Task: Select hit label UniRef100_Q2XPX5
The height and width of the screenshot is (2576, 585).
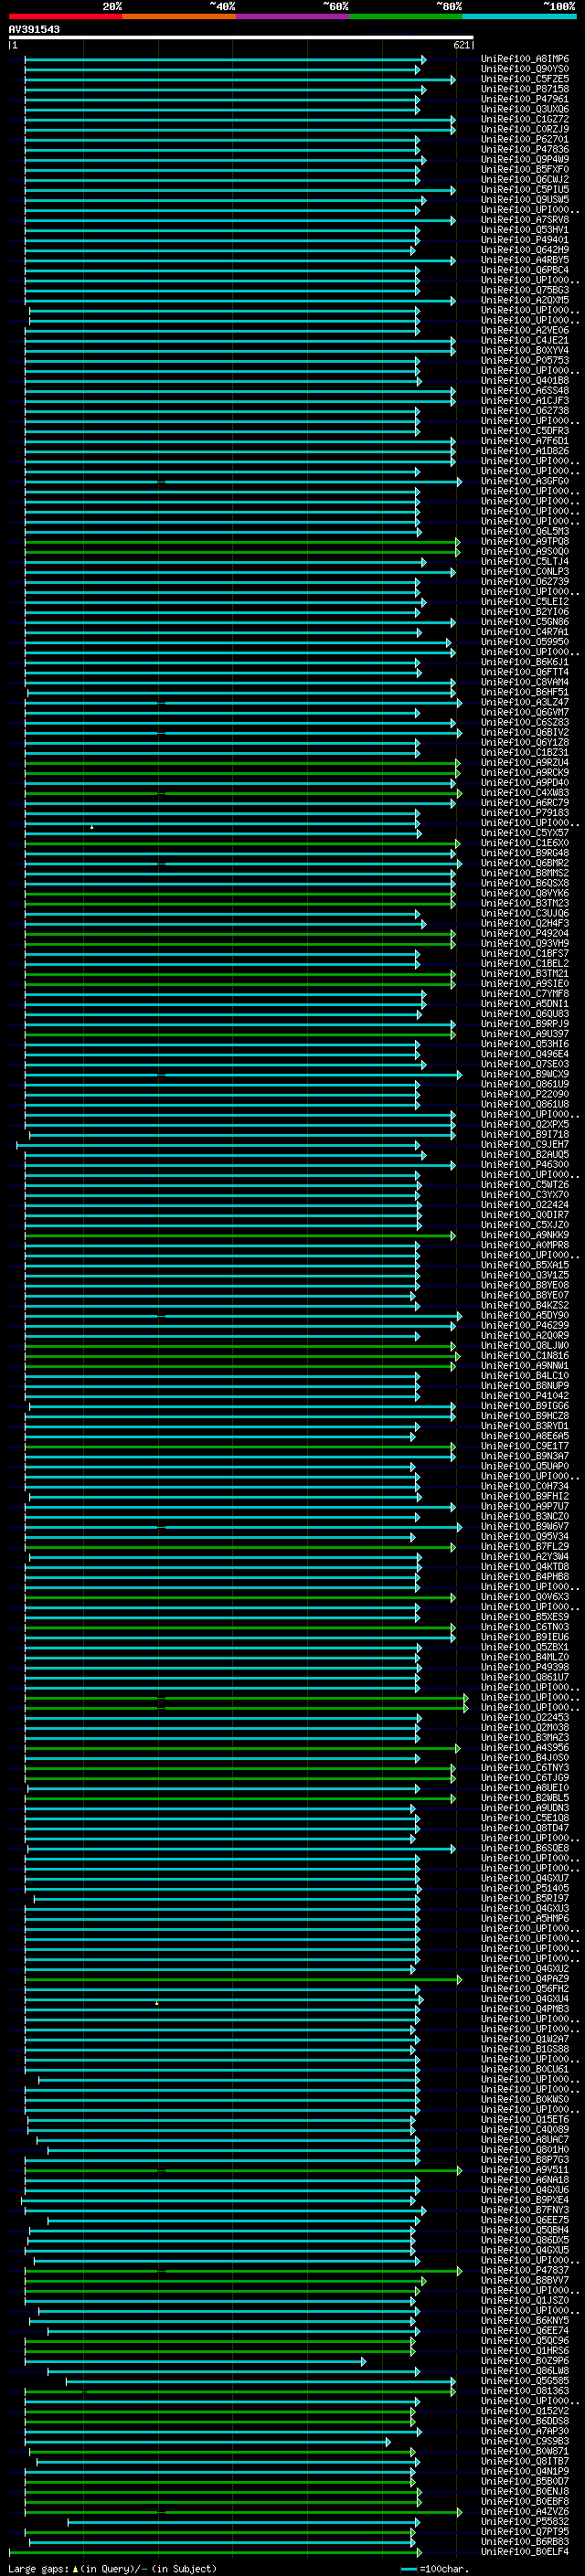Action: coord(525,1124)
